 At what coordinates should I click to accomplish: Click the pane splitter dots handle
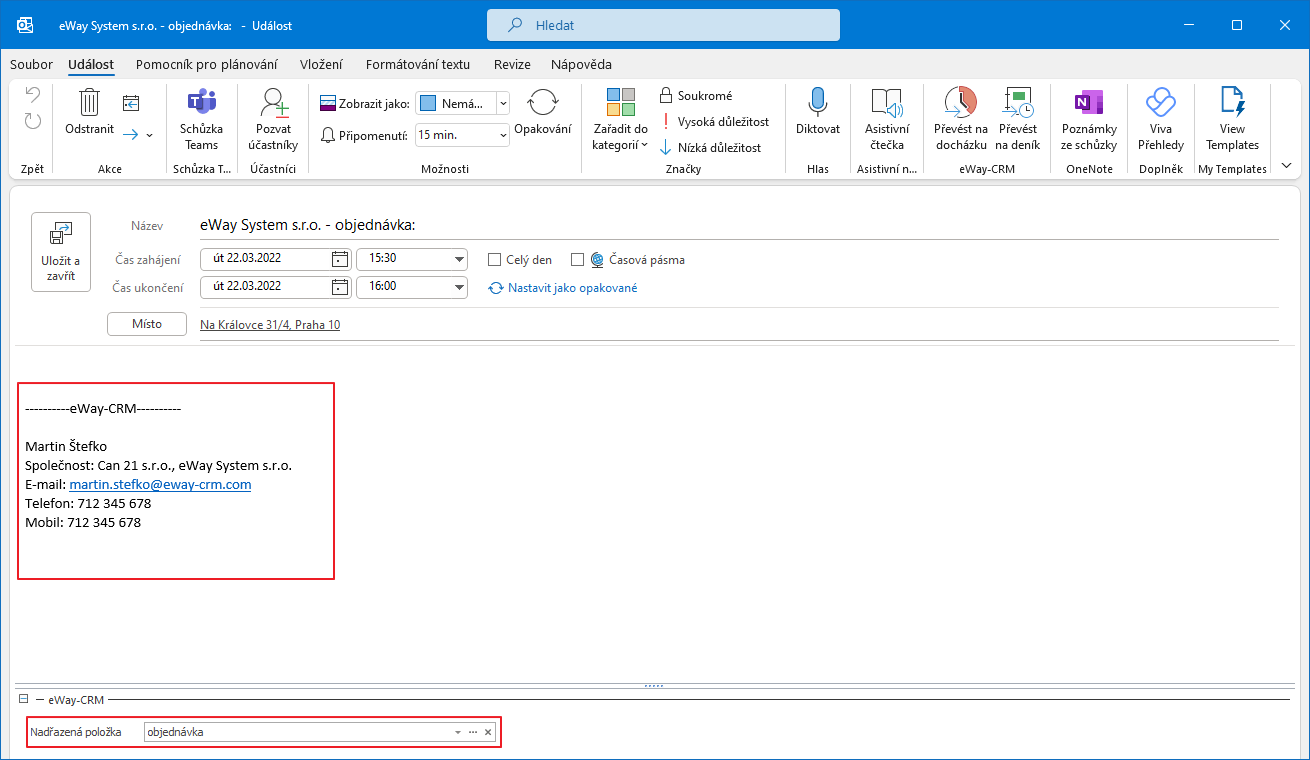(x=654, y=686)
